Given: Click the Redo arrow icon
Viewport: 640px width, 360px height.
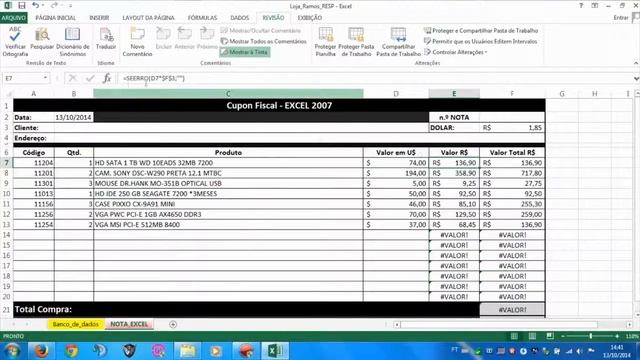Looking at the screenshot, I should [54, 5].
